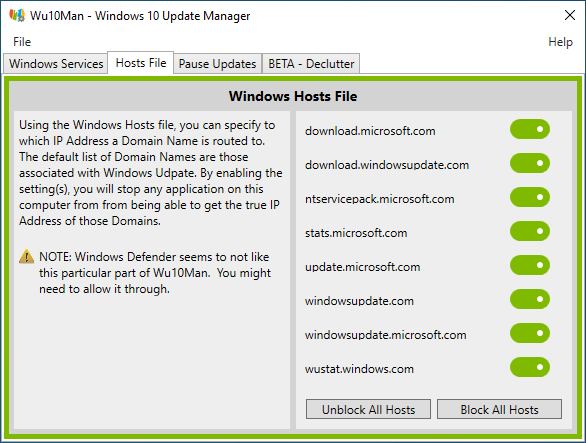Click the Hosts file description paragraph
586x443 pixels.
point(151,173)
